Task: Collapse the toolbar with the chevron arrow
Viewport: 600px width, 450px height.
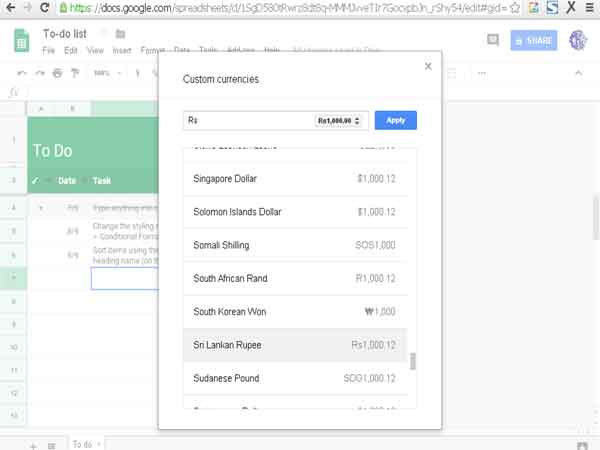Action: (579, 73)
